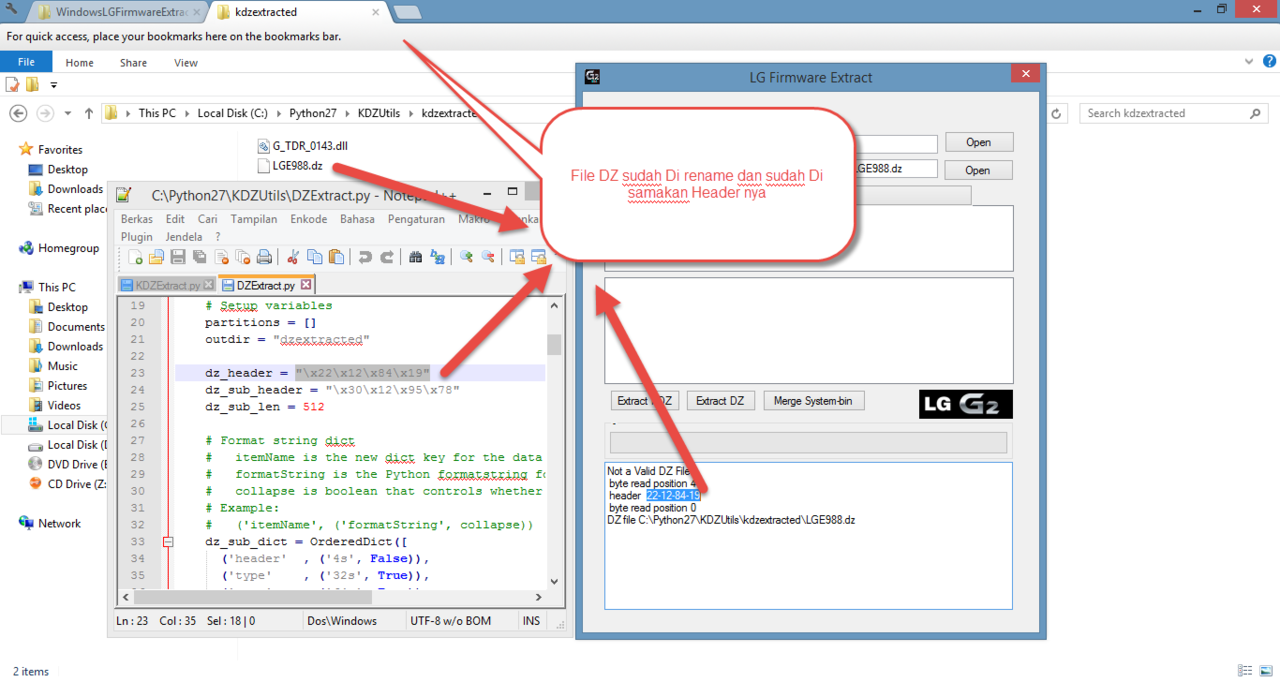Click the Paste clipboard icon in Notepad++
Screen dimensions: 1280x682
(x=336, y=258)
